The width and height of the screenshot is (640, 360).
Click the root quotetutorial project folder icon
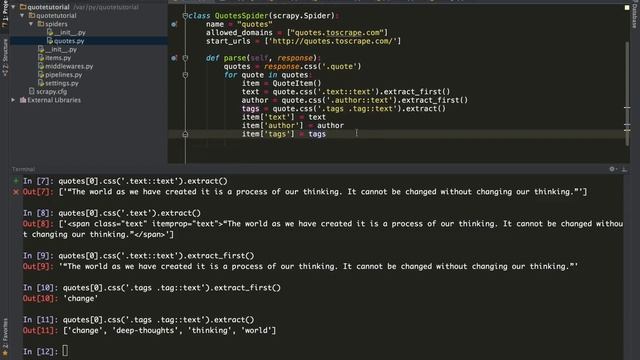click(23, 7)
